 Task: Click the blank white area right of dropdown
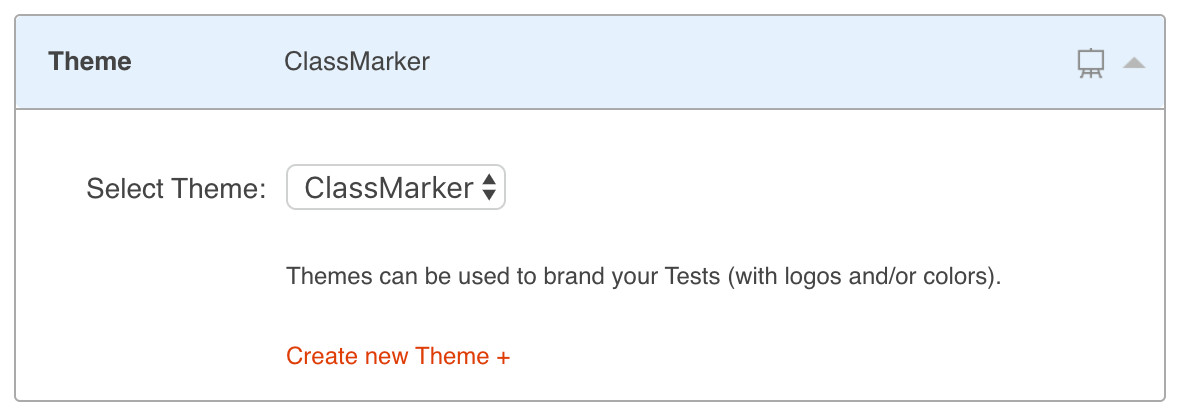[800, 188]
